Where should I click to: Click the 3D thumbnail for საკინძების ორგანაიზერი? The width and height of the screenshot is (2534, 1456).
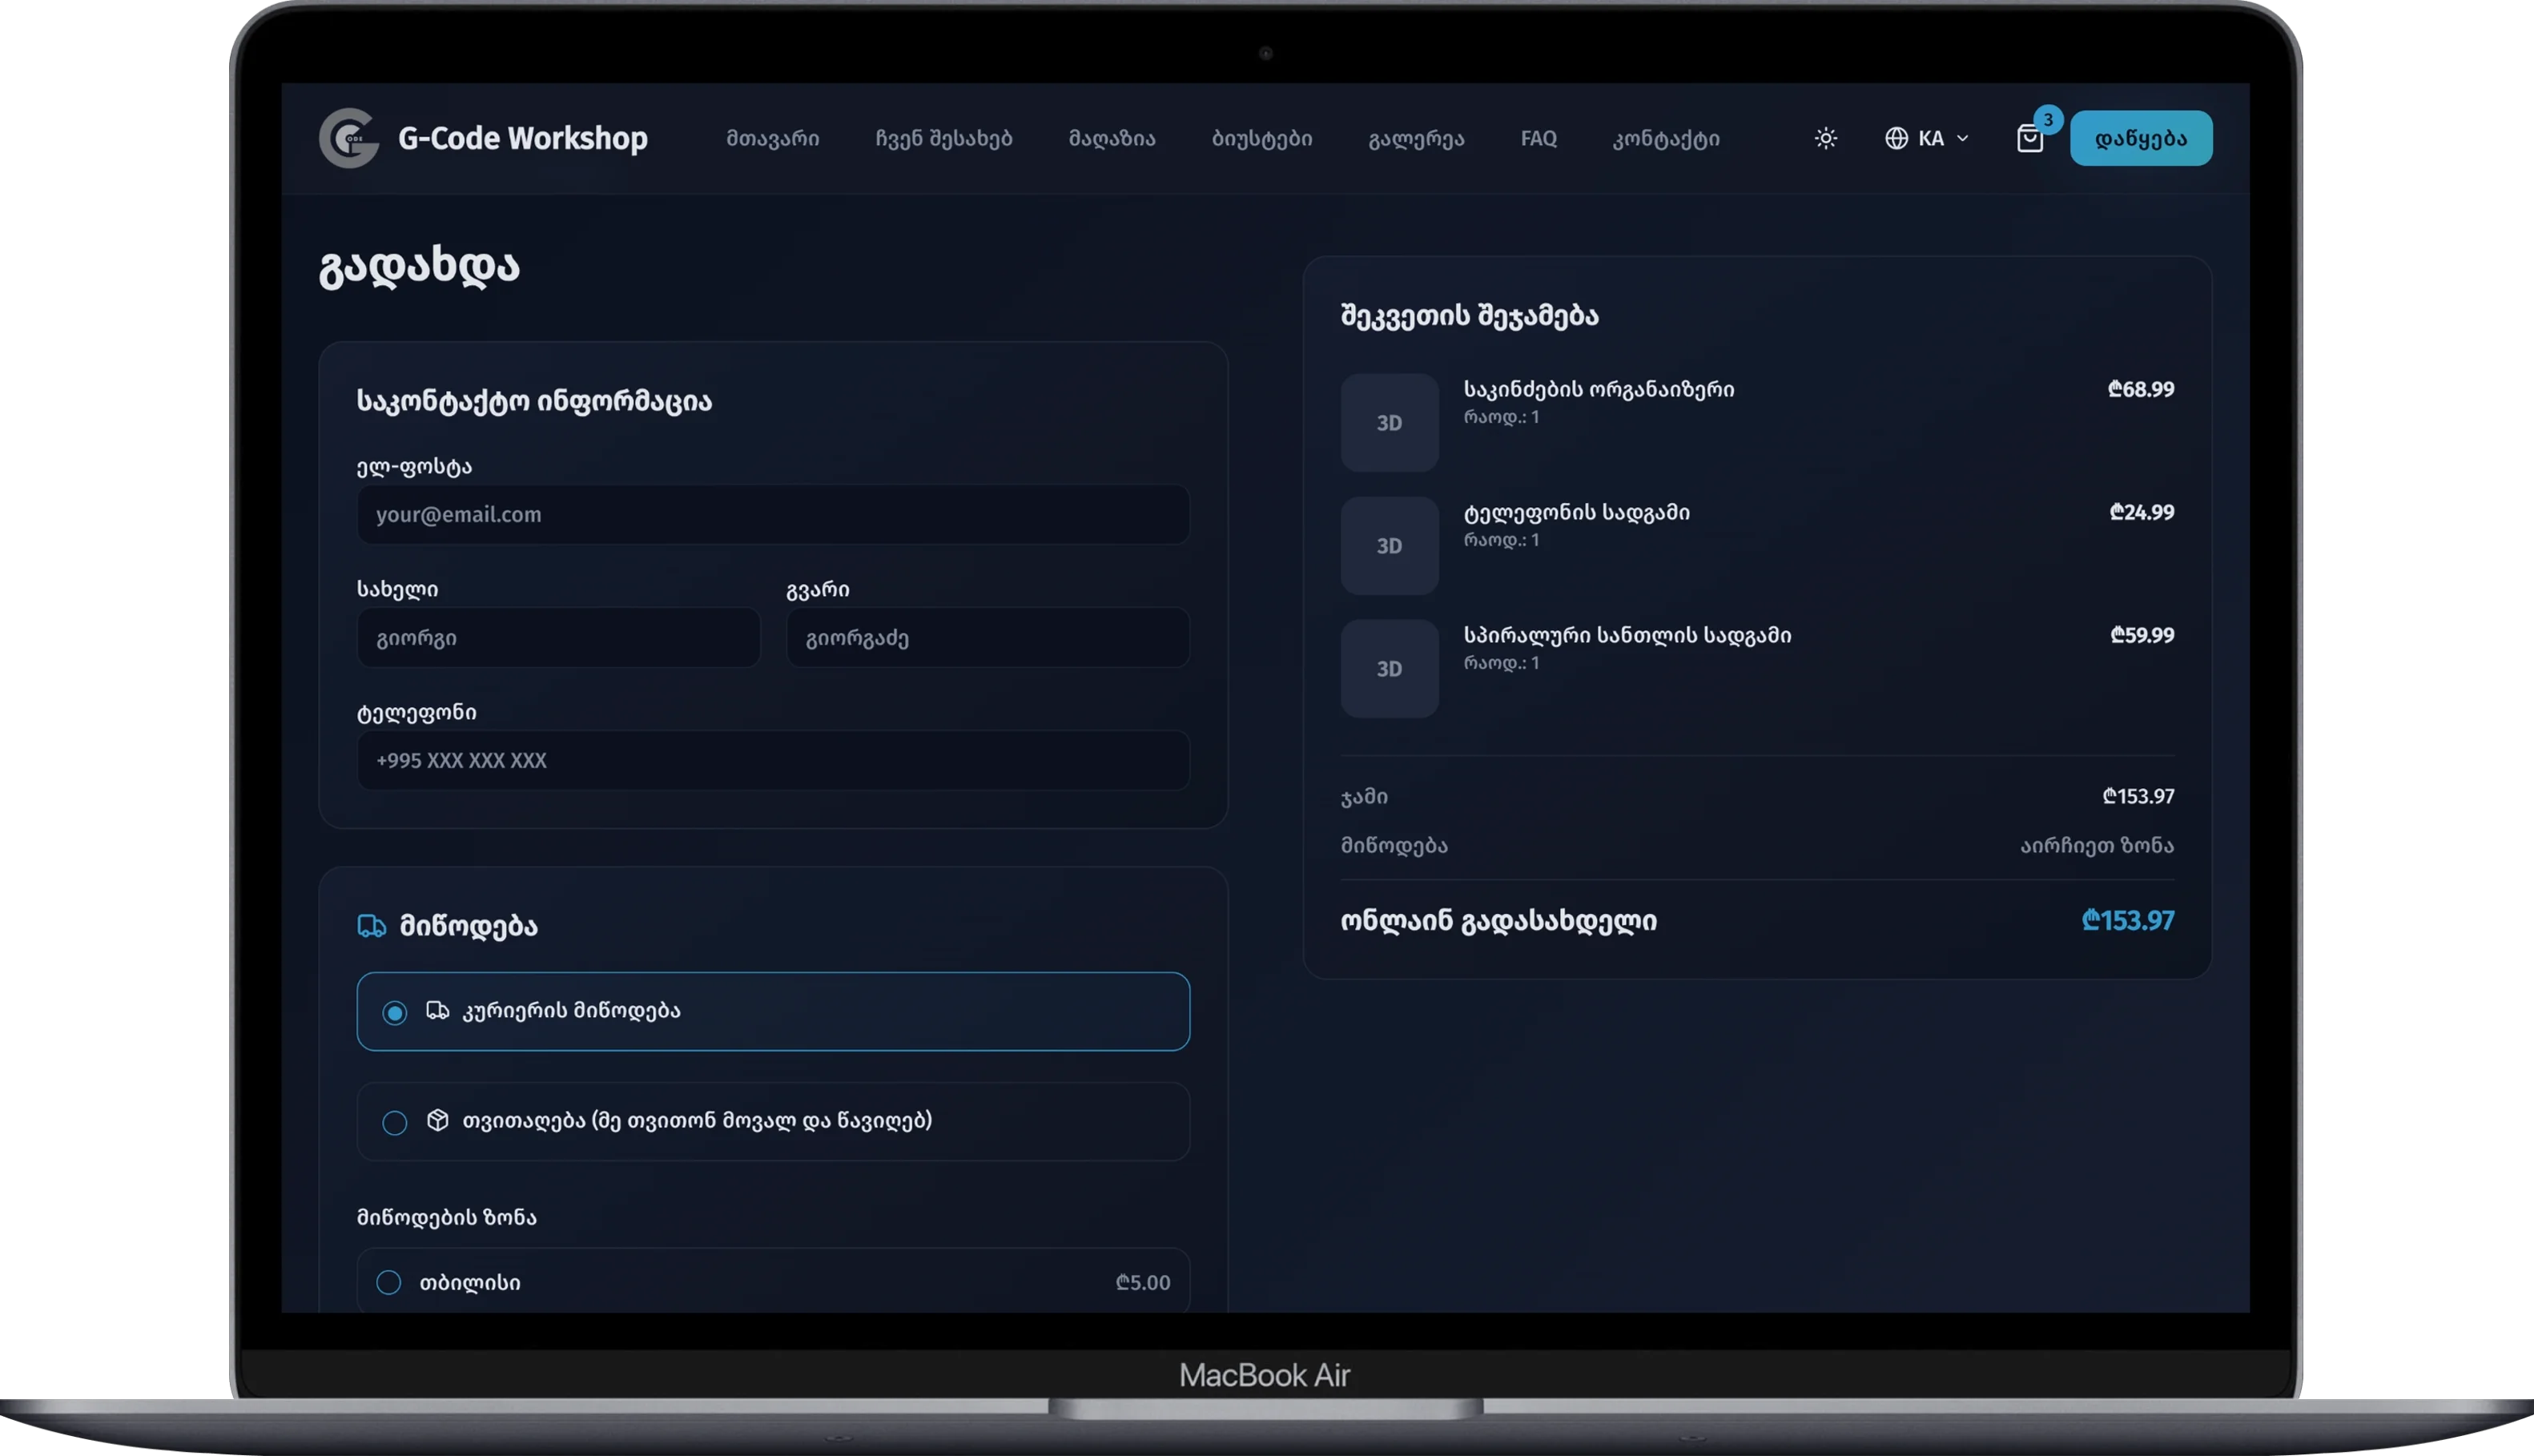[1389, 423]
